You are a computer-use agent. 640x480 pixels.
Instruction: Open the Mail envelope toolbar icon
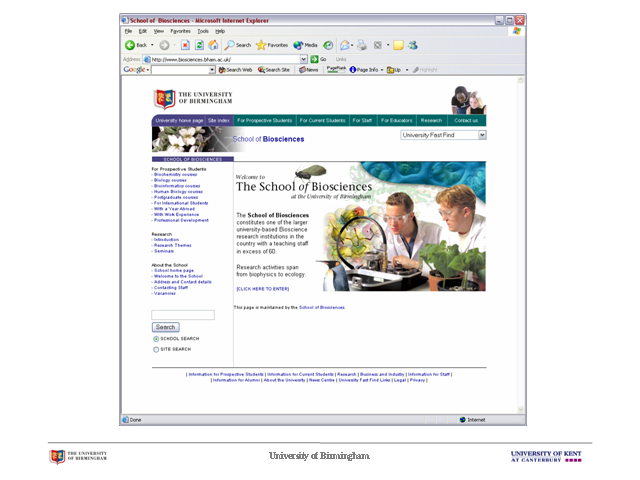coord(344,45)
